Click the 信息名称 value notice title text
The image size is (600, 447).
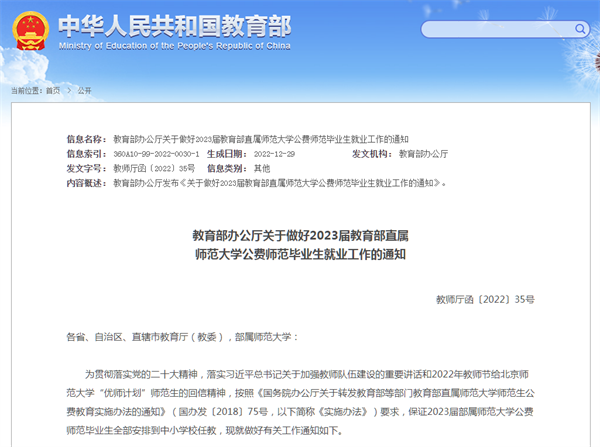261,139
